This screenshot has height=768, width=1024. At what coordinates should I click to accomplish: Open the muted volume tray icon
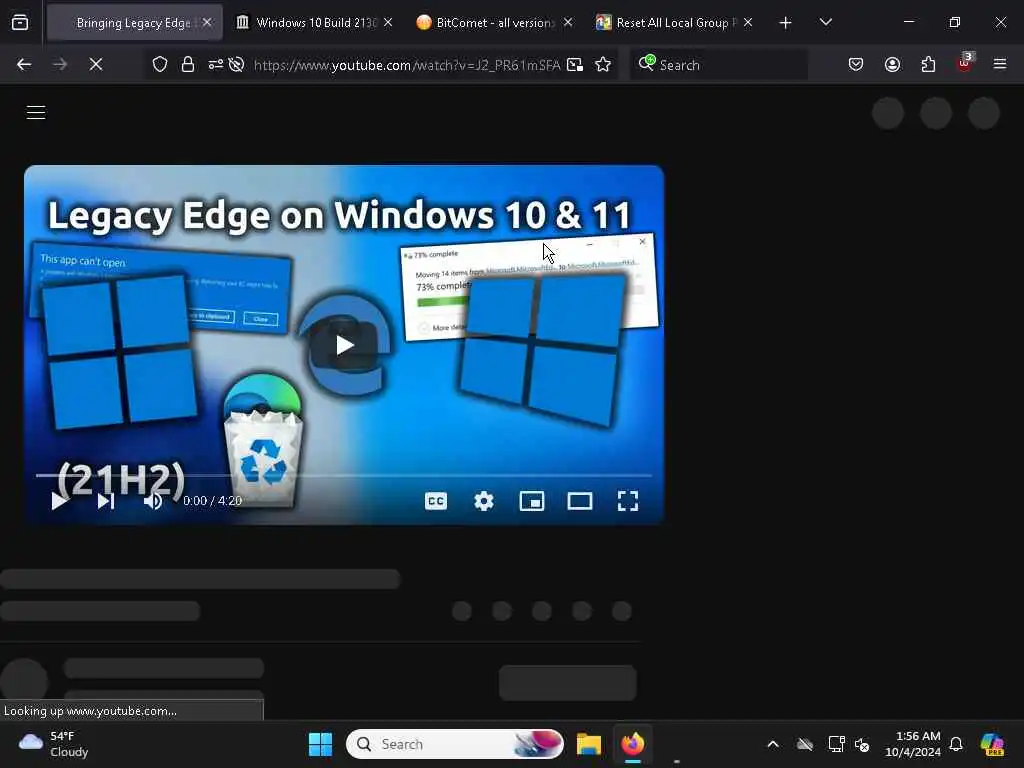862,744
